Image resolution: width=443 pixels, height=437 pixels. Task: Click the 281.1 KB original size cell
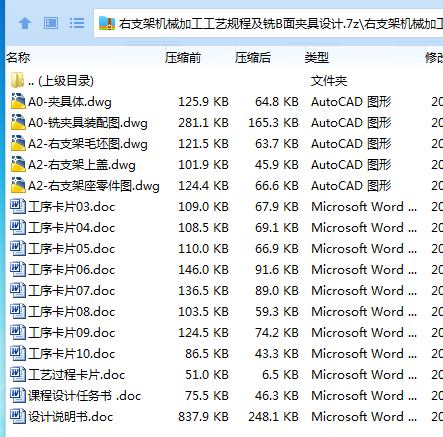point(203,123)
